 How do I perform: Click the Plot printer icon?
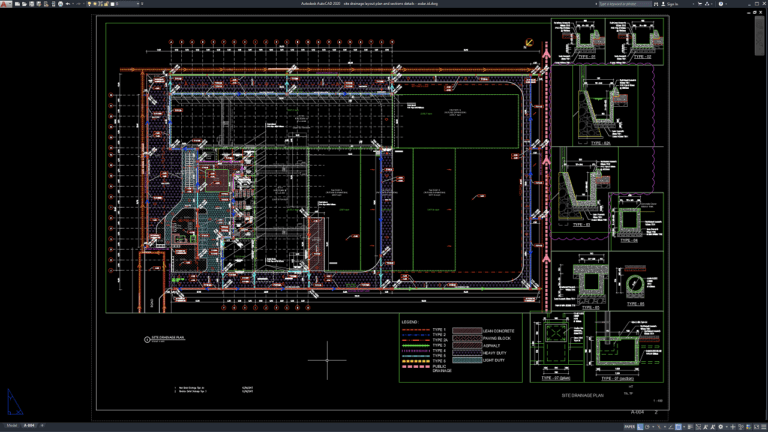[60, 4]
